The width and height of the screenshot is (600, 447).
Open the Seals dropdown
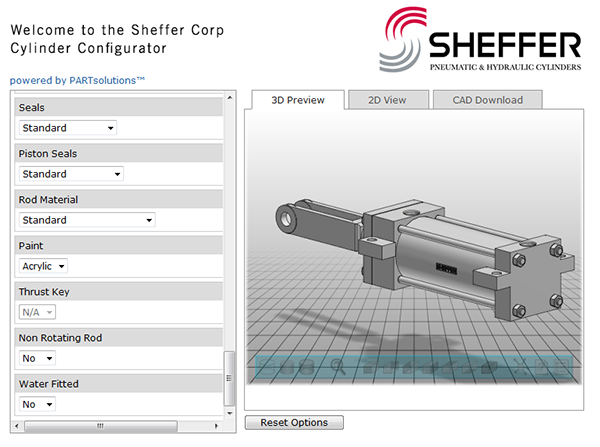click(x=68, y=128)
